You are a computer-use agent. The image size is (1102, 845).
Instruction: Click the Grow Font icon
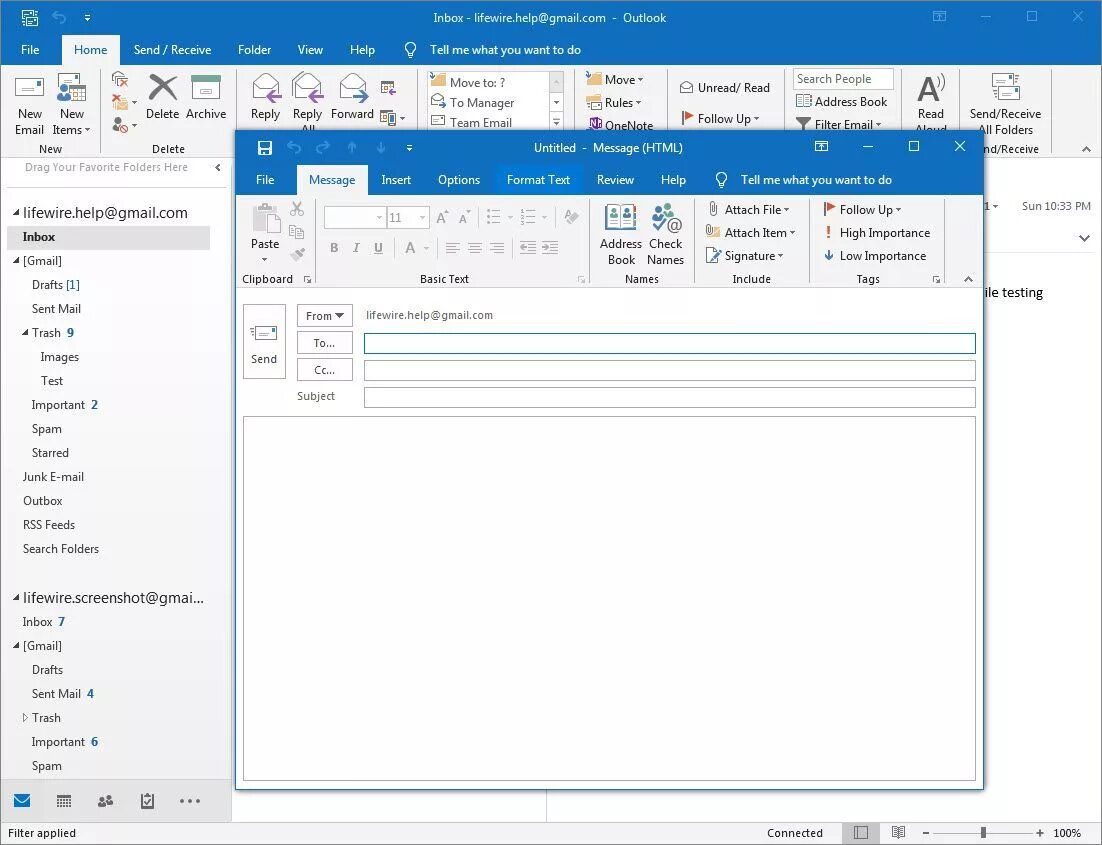[442, 217]
